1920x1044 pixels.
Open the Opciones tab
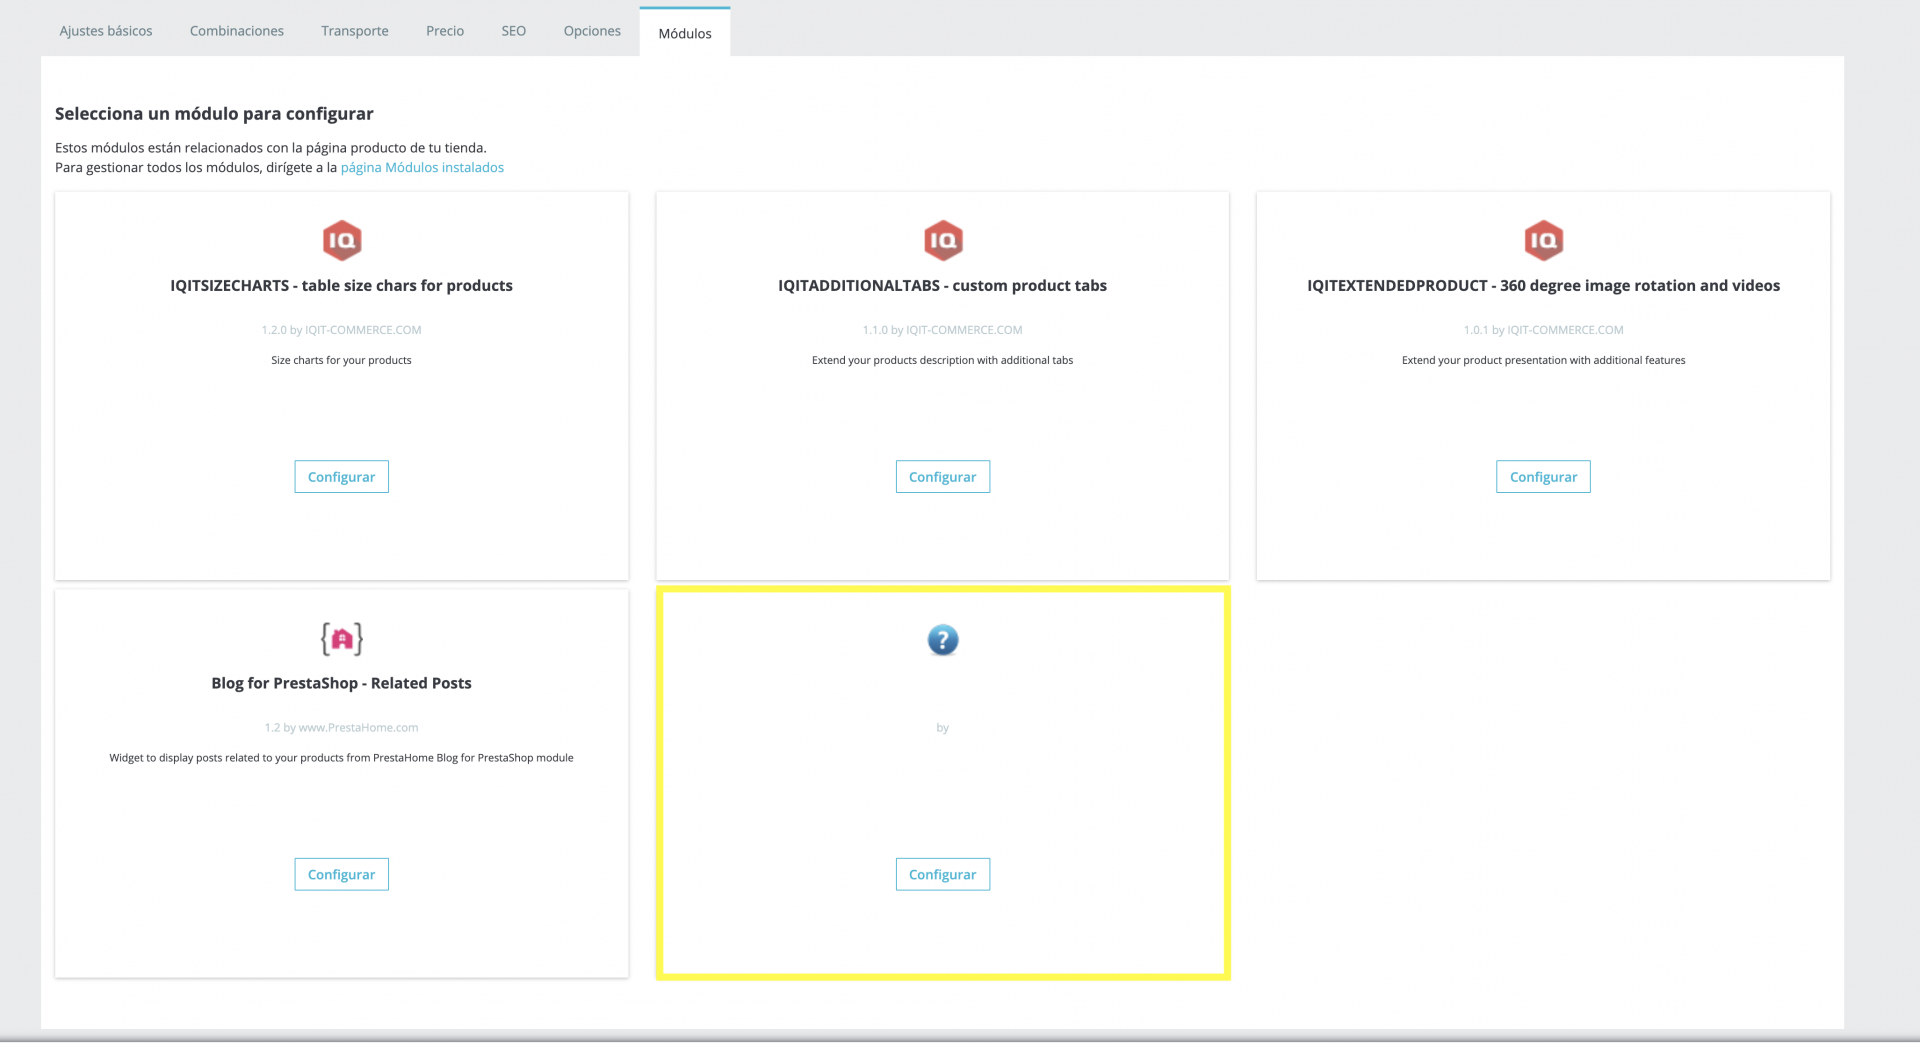tap(592, 31)
